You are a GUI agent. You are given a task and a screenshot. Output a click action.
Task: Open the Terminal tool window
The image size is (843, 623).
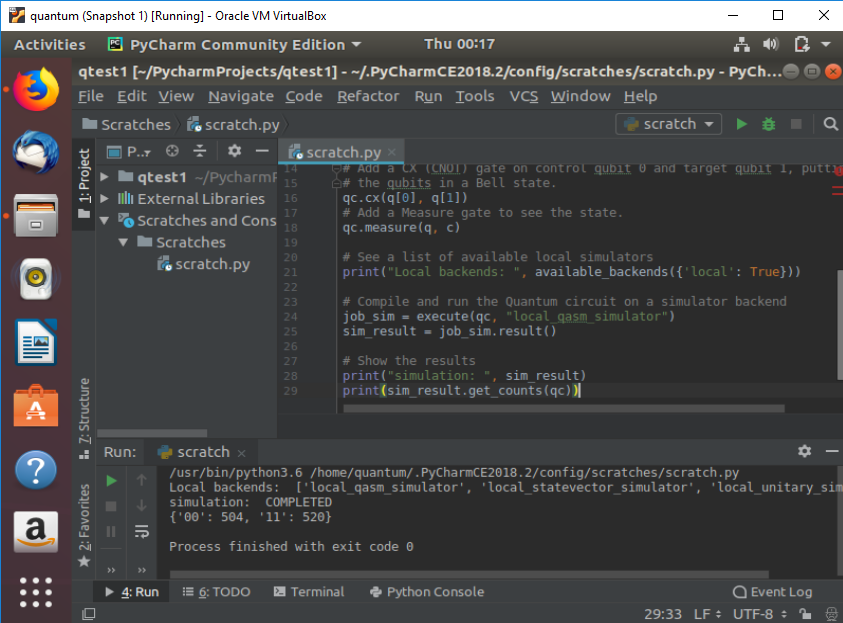309,592
